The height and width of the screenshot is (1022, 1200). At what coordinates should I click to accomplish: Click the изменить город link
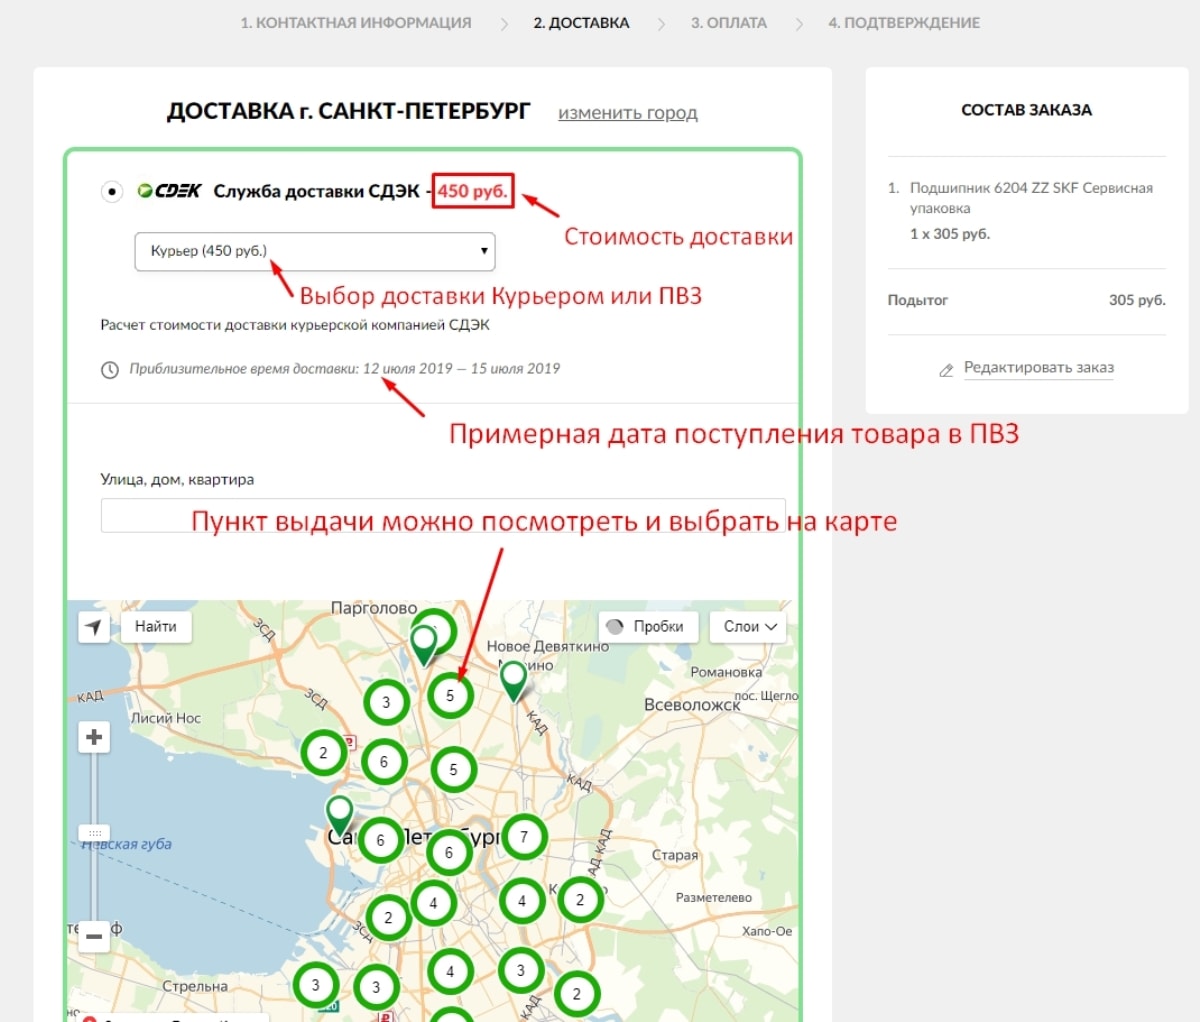tap(627, 113)
